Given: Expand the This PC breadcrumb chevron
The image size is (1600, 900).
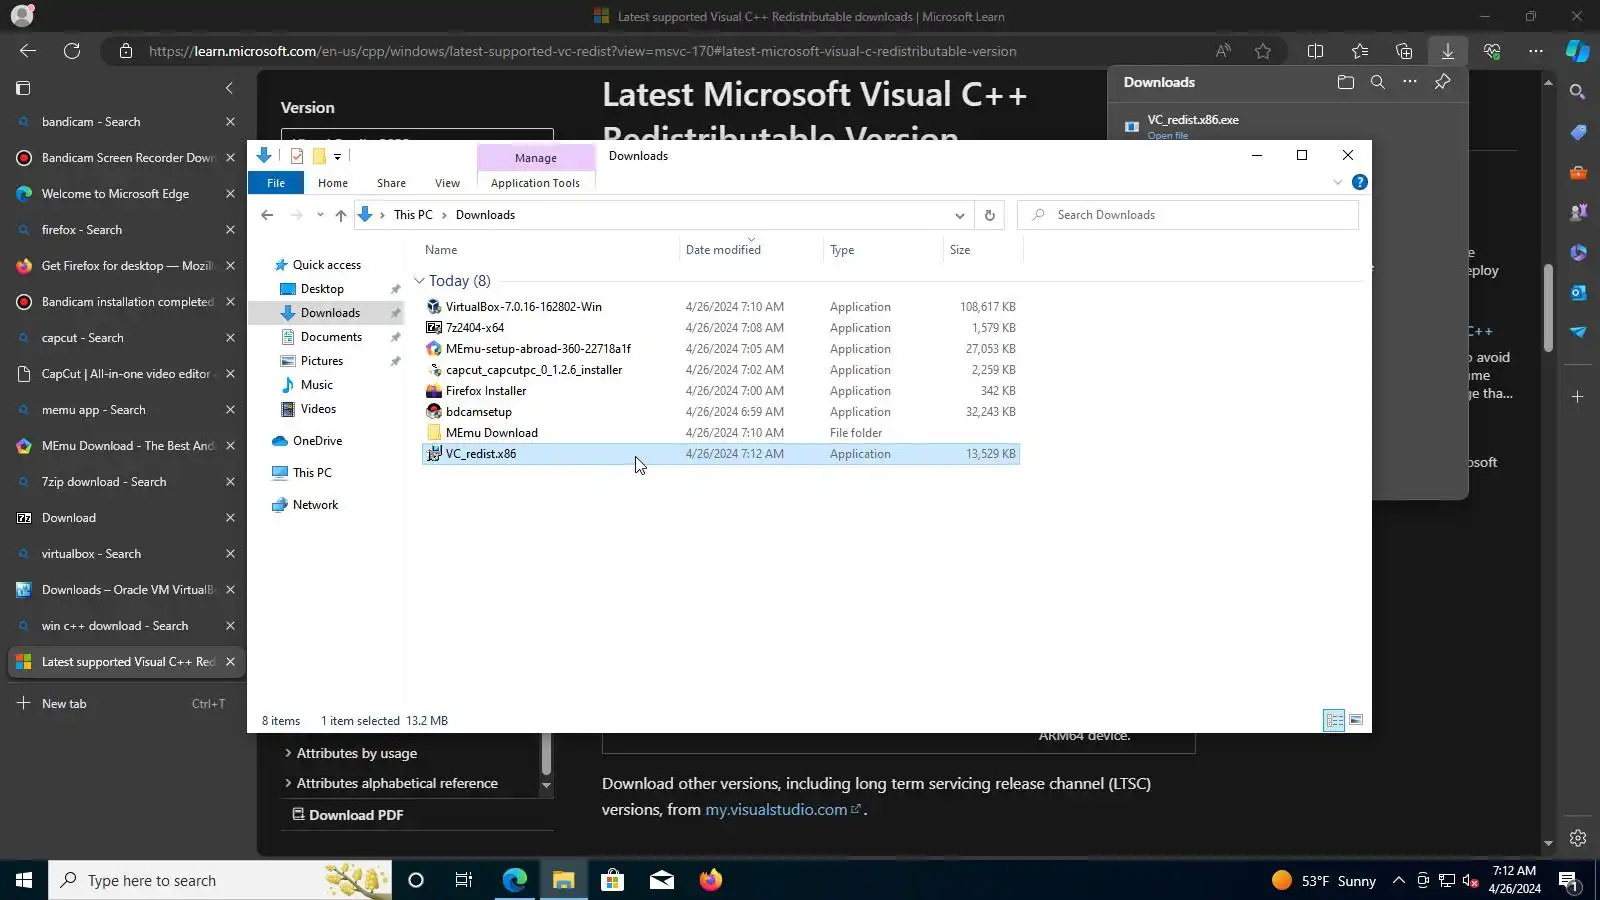Looking at the screenshot, I should pos(444,215).
